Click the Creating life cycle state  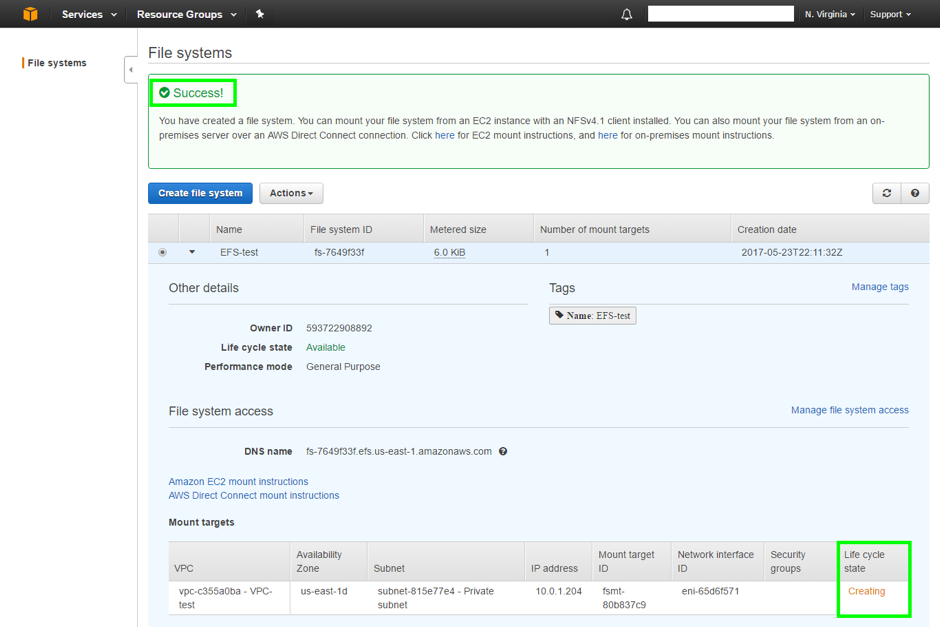866,591
